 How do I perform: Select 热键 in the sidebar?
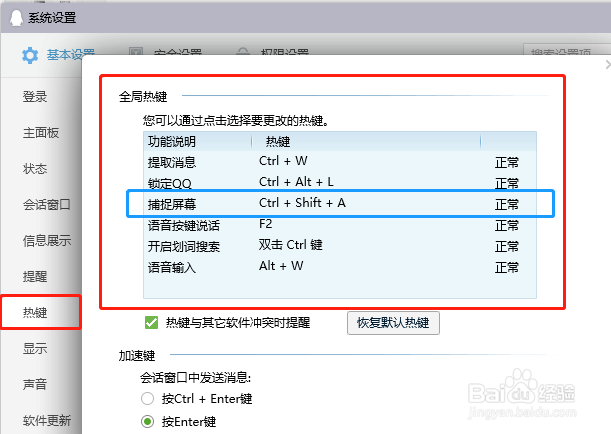[41, 312]
